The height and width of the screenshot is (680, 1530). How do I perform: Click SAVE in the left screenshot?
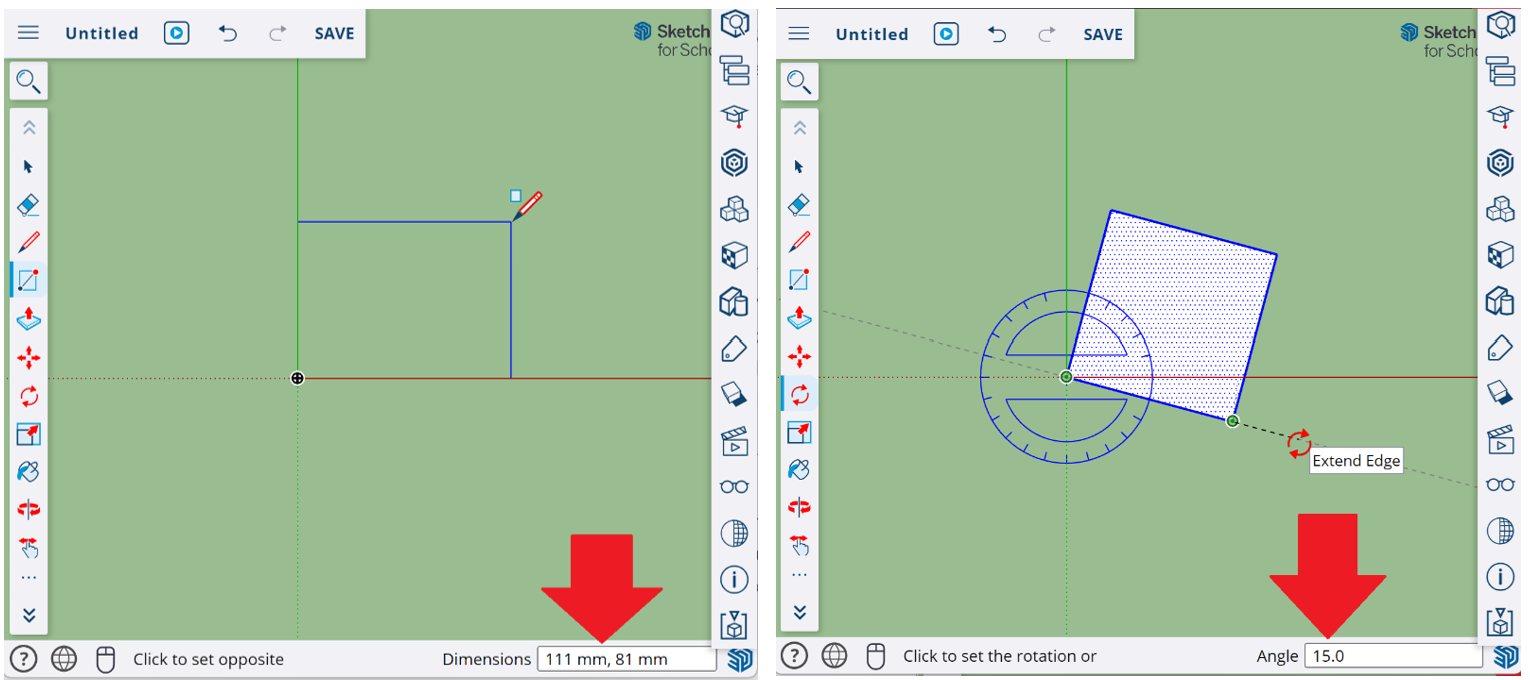[x=334, y=33]
